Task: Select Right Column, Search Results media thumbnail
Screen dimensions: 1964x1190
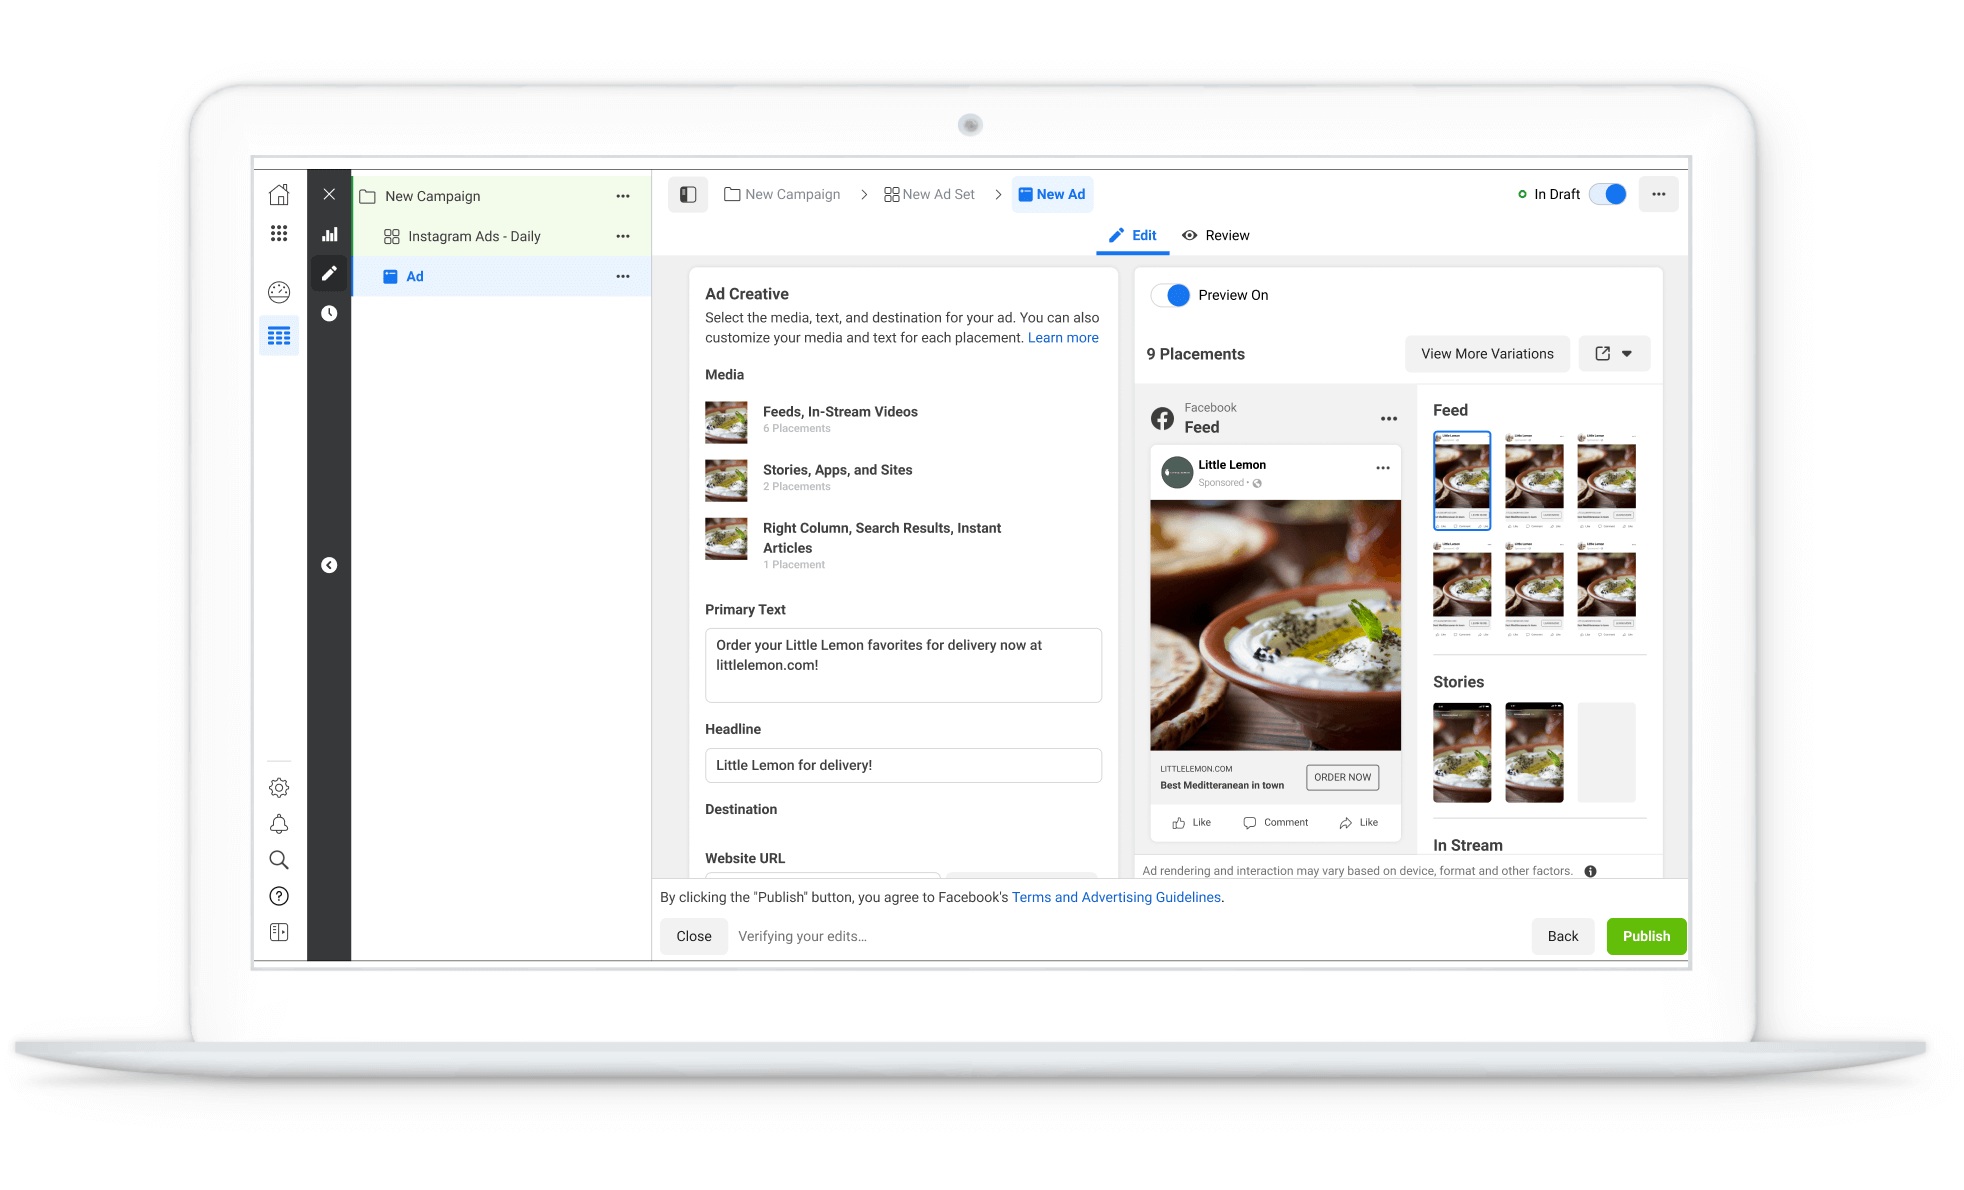Action: click(726, 538)
